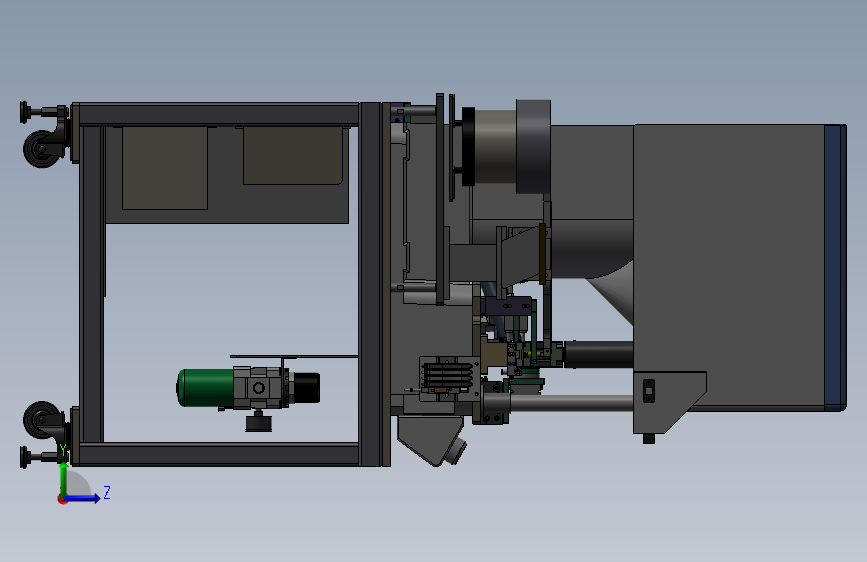Select the green motor body
The image size is (867, 562).
click(205, 388)
